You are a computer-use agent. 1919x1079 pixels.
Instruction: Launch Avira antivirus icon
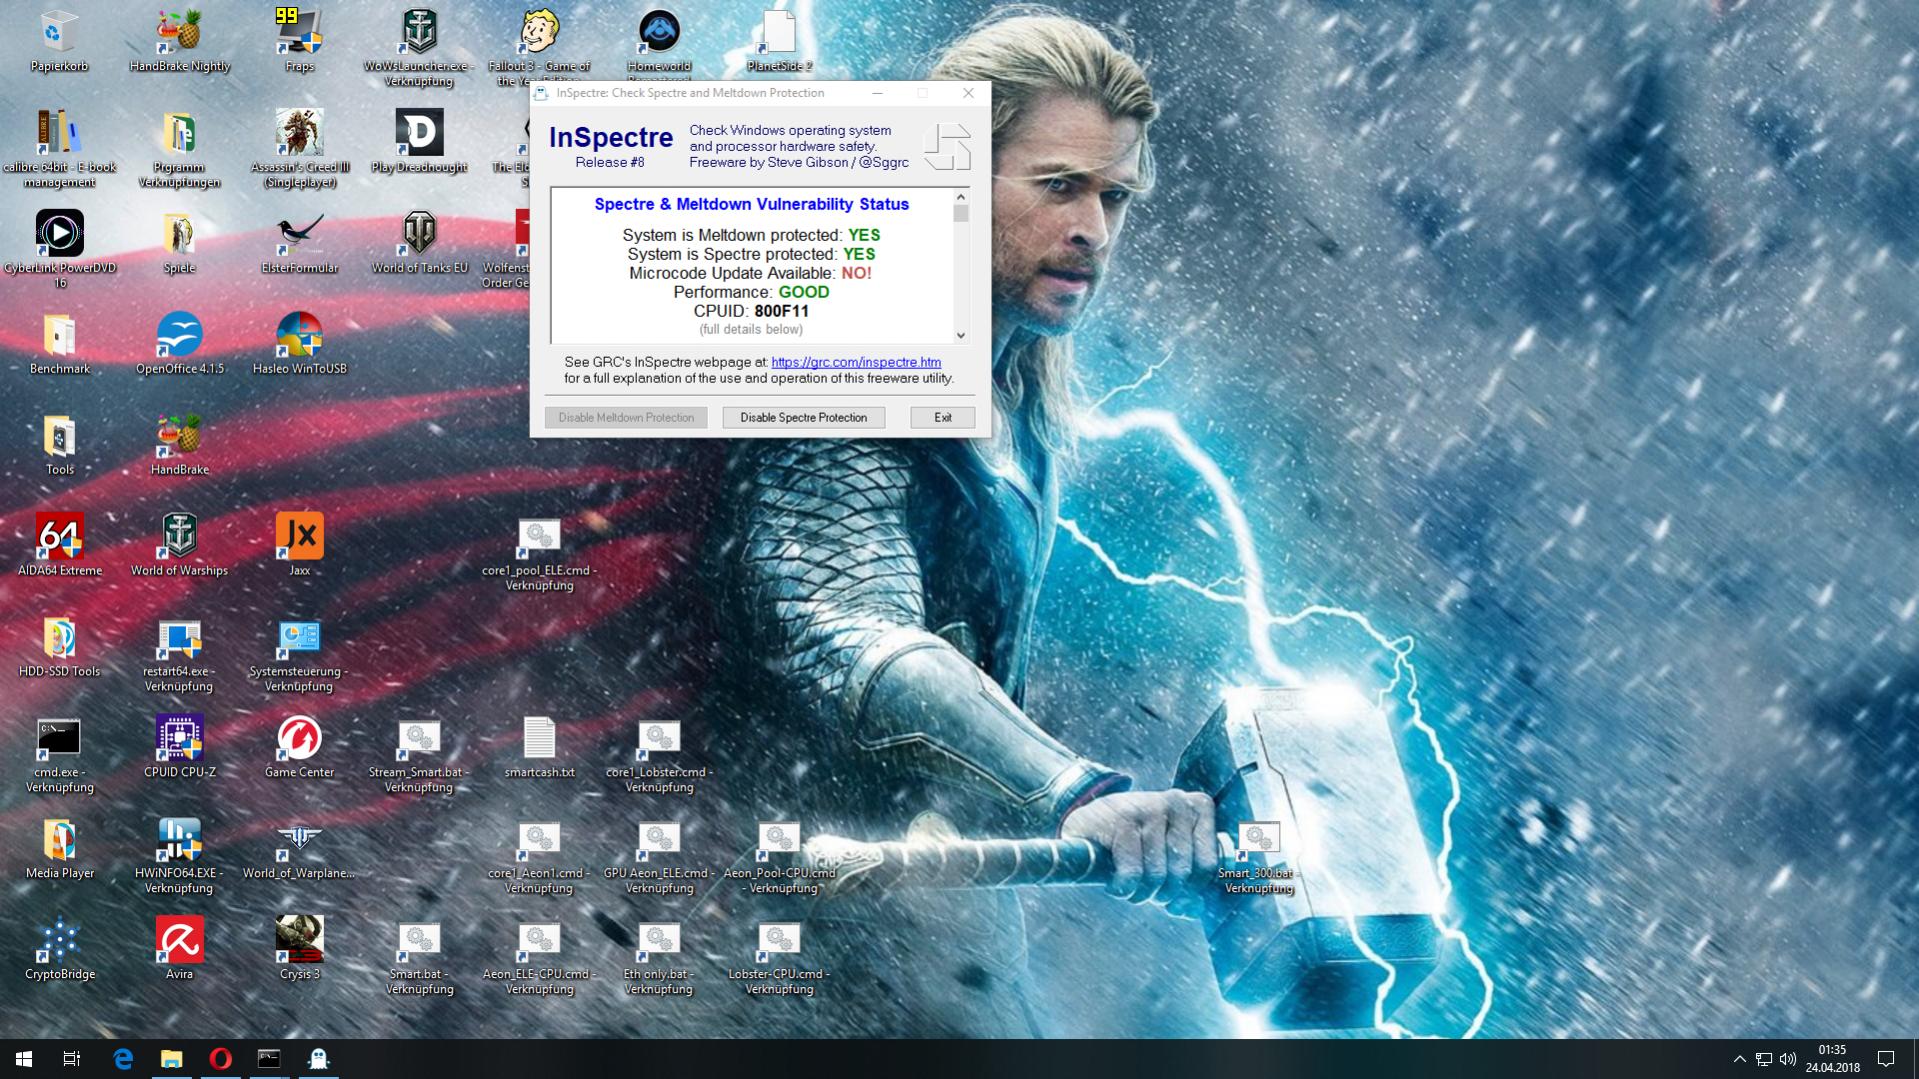click(x=179, y=949)
